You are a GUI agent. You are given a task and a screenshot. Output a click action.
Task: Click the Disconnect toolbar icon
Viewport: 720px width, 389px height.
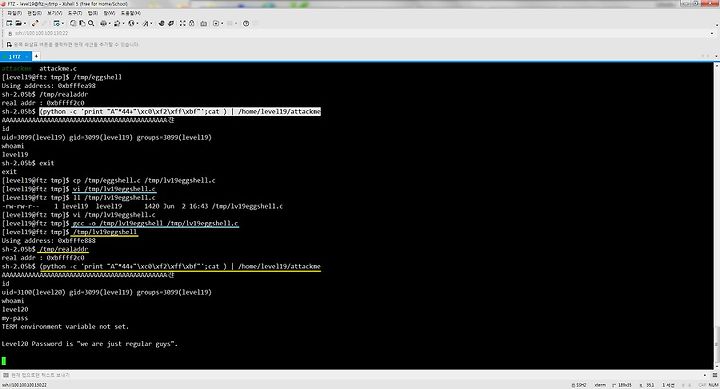(x=35, y=23)
